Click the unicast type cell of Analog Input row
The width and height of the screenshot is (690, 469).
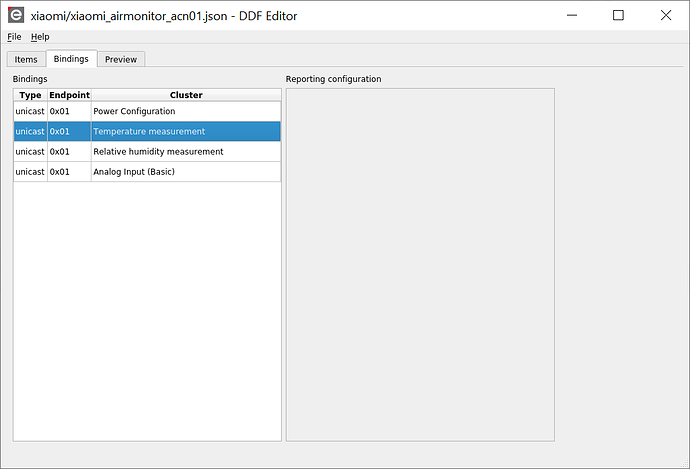30,172
